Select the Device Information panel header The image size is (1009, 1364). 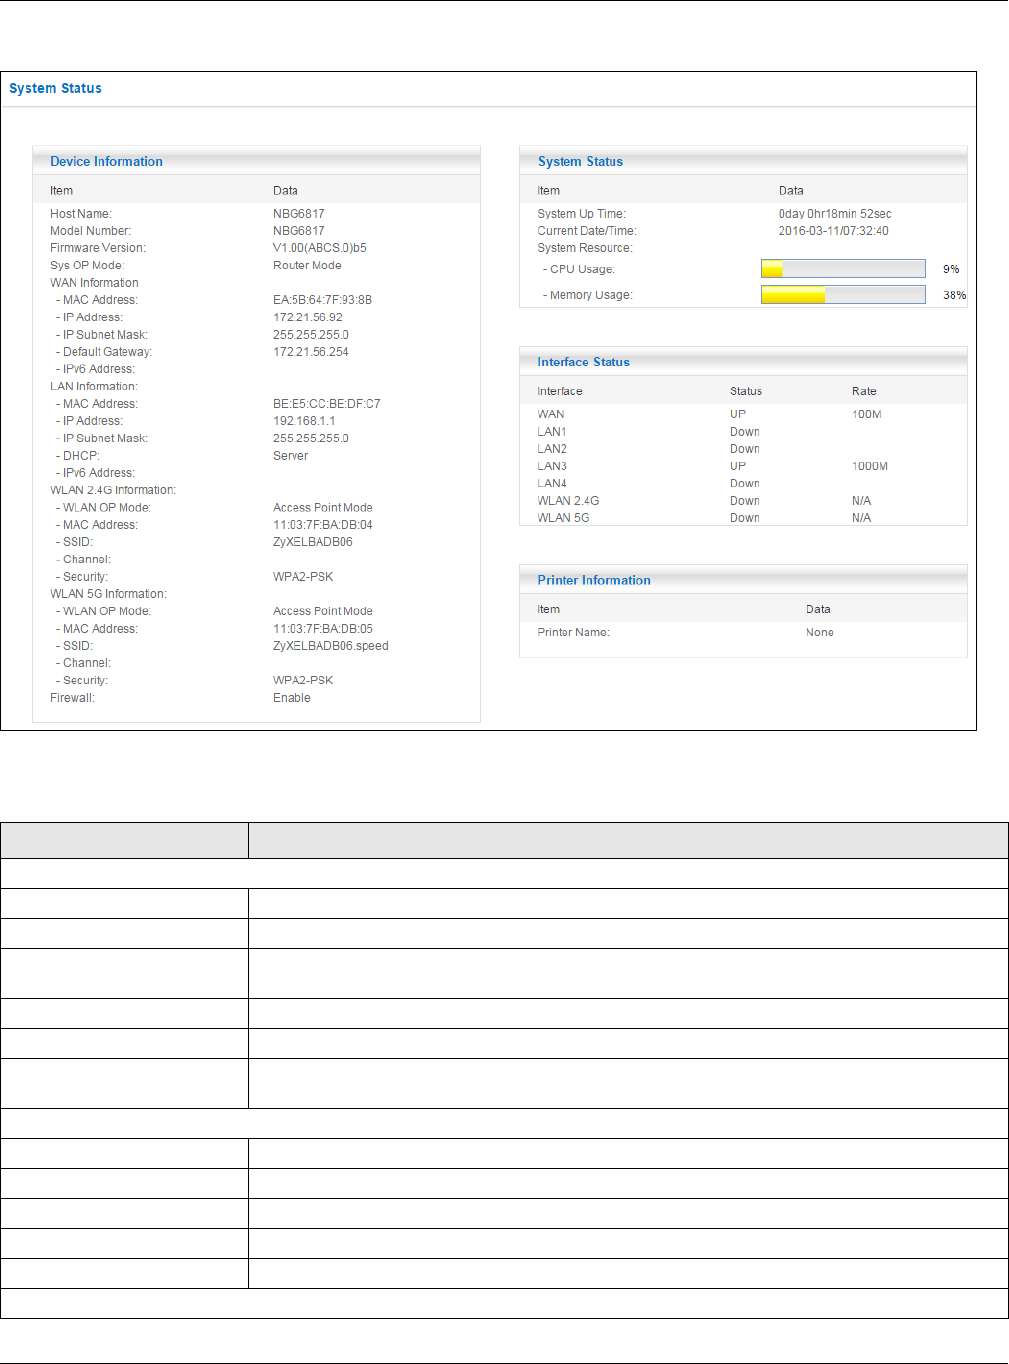(256, 161)
